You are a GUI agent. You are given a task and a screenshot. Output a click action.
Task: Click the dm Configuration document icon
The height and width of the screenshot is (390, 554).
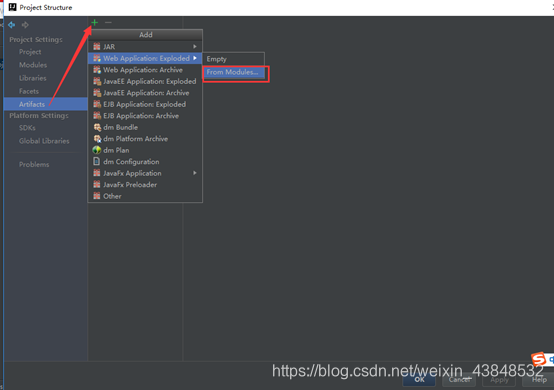coord(96,161)
